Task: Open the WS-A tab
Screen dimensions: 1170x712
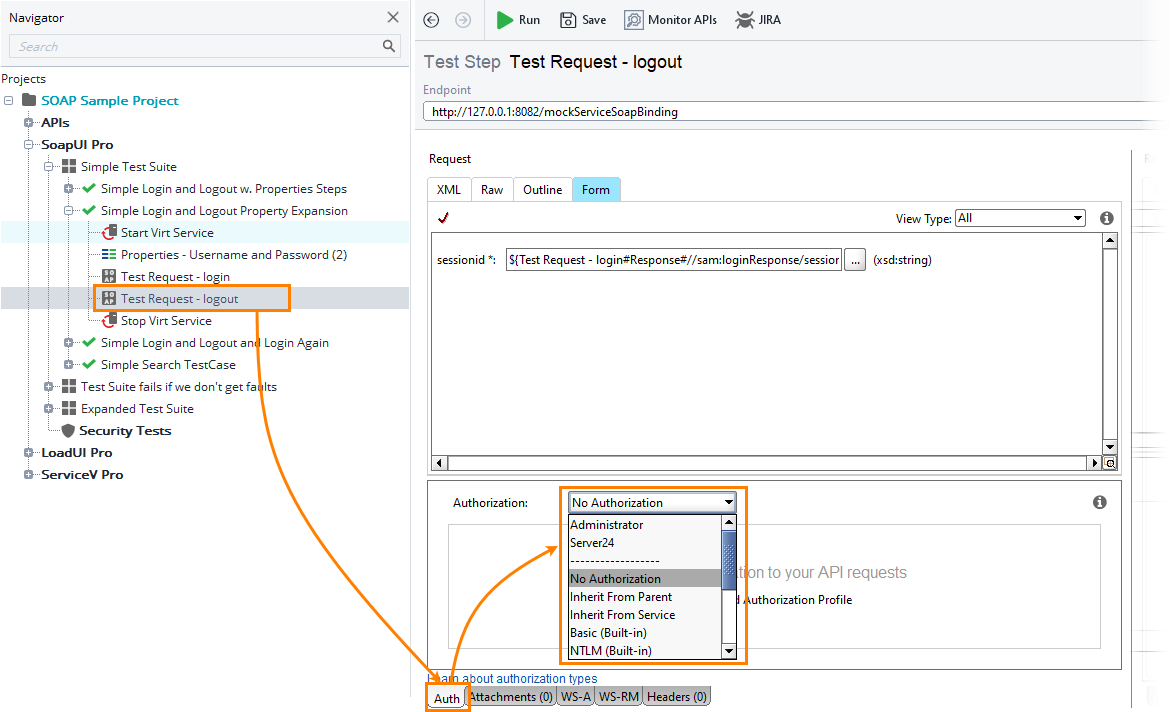Action: (576, 696)
